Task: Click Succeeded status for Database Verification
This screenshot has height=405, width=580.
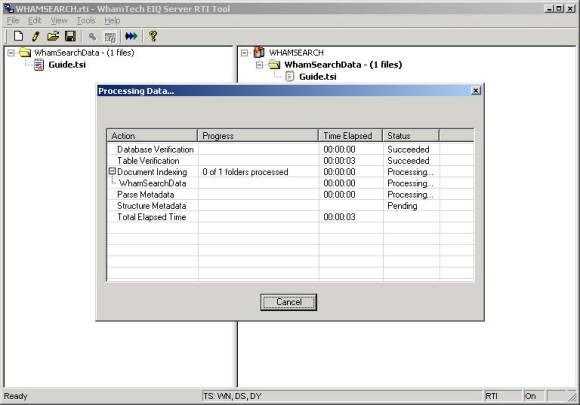Action: click(x=408, y=149)
